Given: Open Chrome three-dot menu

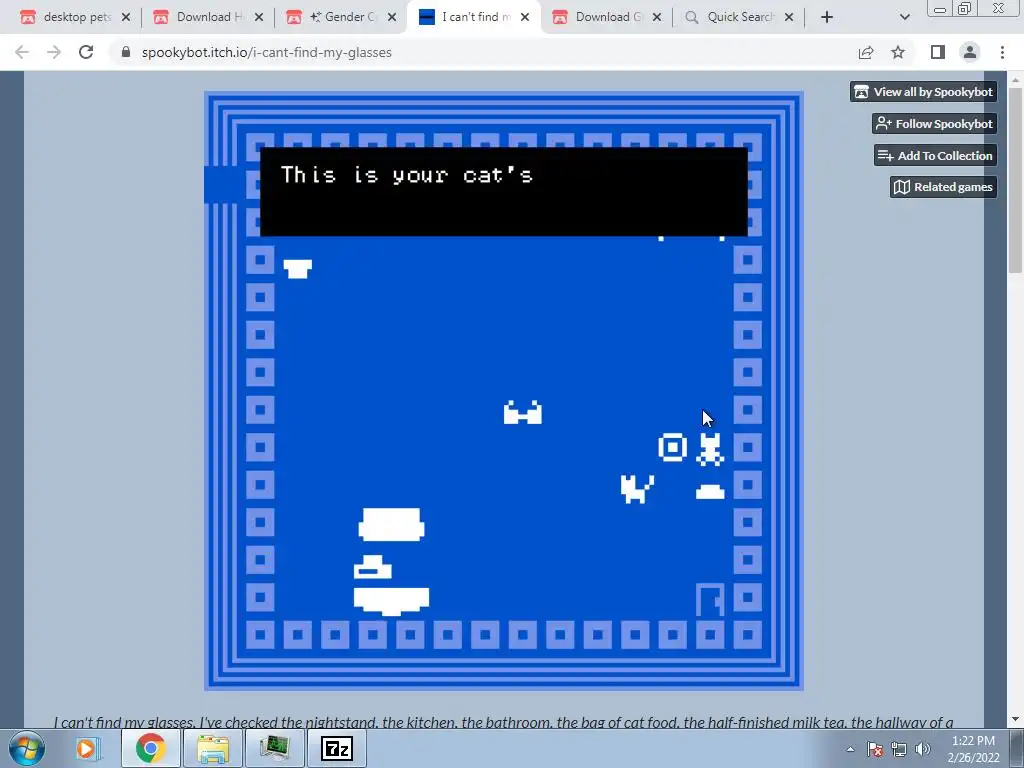Looking at the screenshot, I should point(1002,52).
